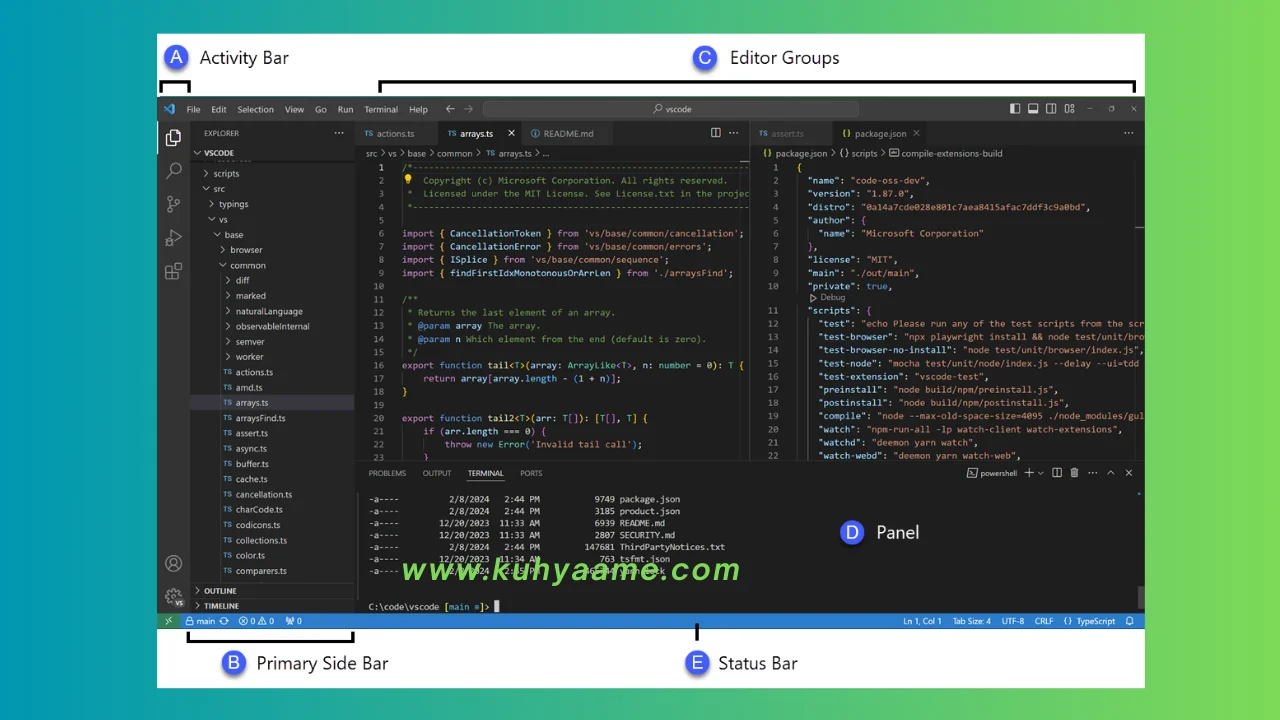
Task: Open the Extensions view icon
Action: 173,271
